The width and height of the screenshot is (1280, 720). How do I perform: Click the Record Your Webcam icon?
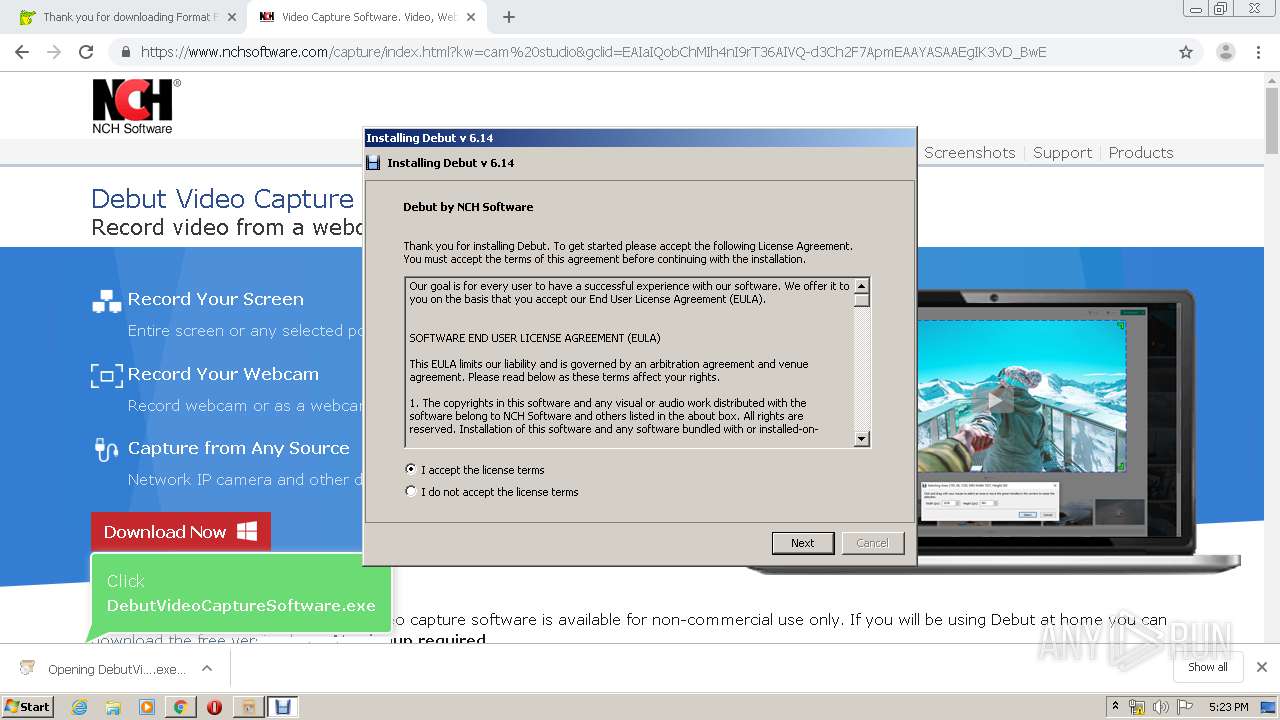(106, 375)
